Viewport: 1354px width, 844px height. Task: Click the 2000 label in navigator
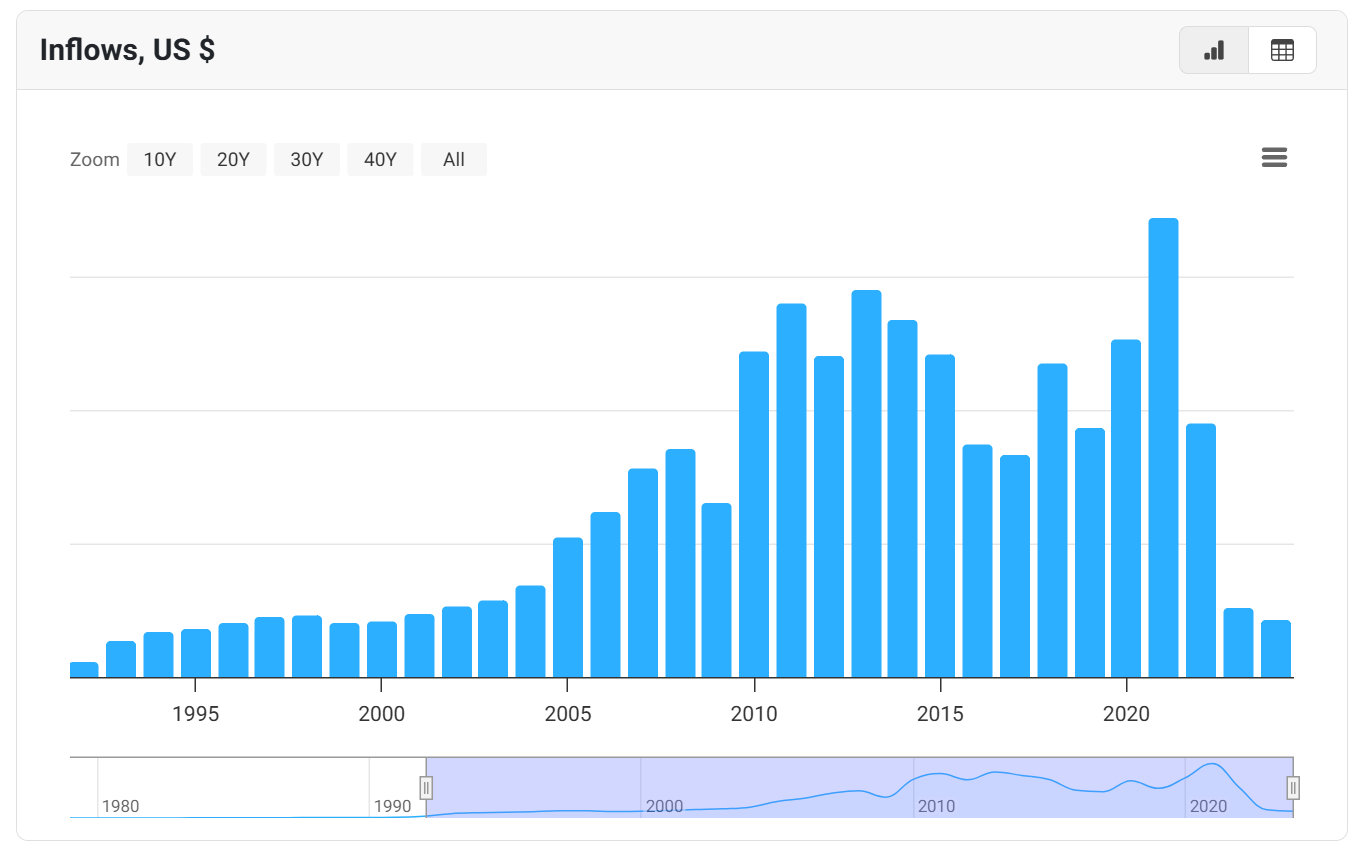coord(665,806)
